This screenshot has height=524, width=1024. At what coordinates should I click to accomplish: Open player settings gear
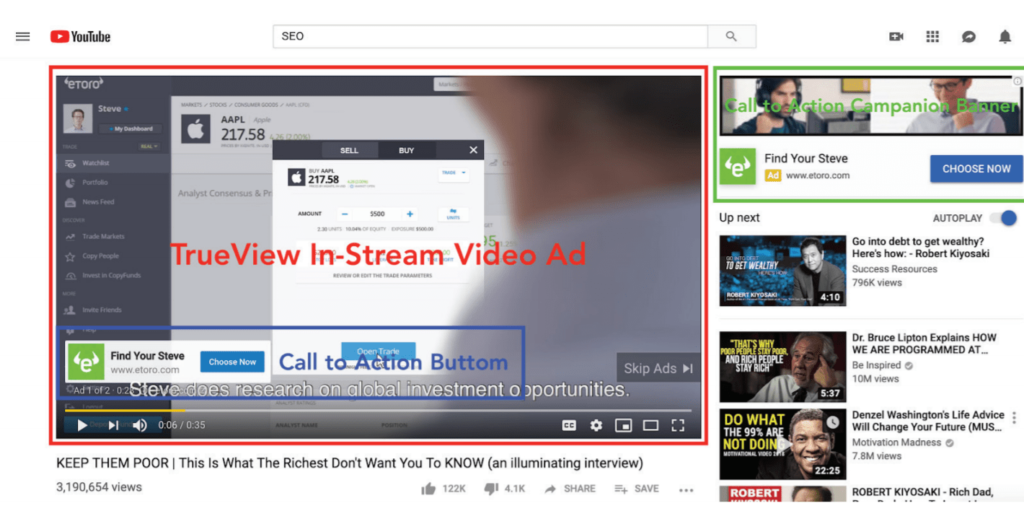(596, 425)
